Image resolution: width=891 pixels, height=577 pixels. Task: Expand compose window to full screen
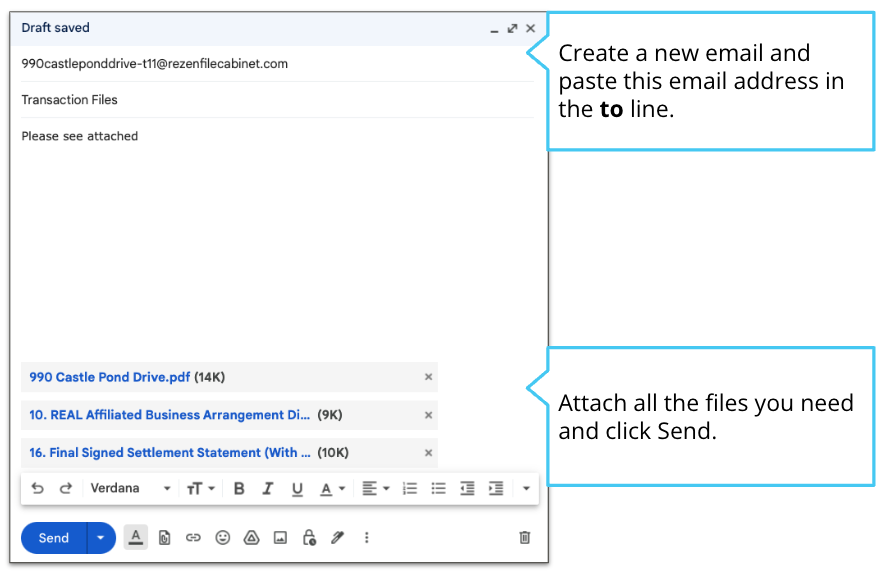pos(513,28)
